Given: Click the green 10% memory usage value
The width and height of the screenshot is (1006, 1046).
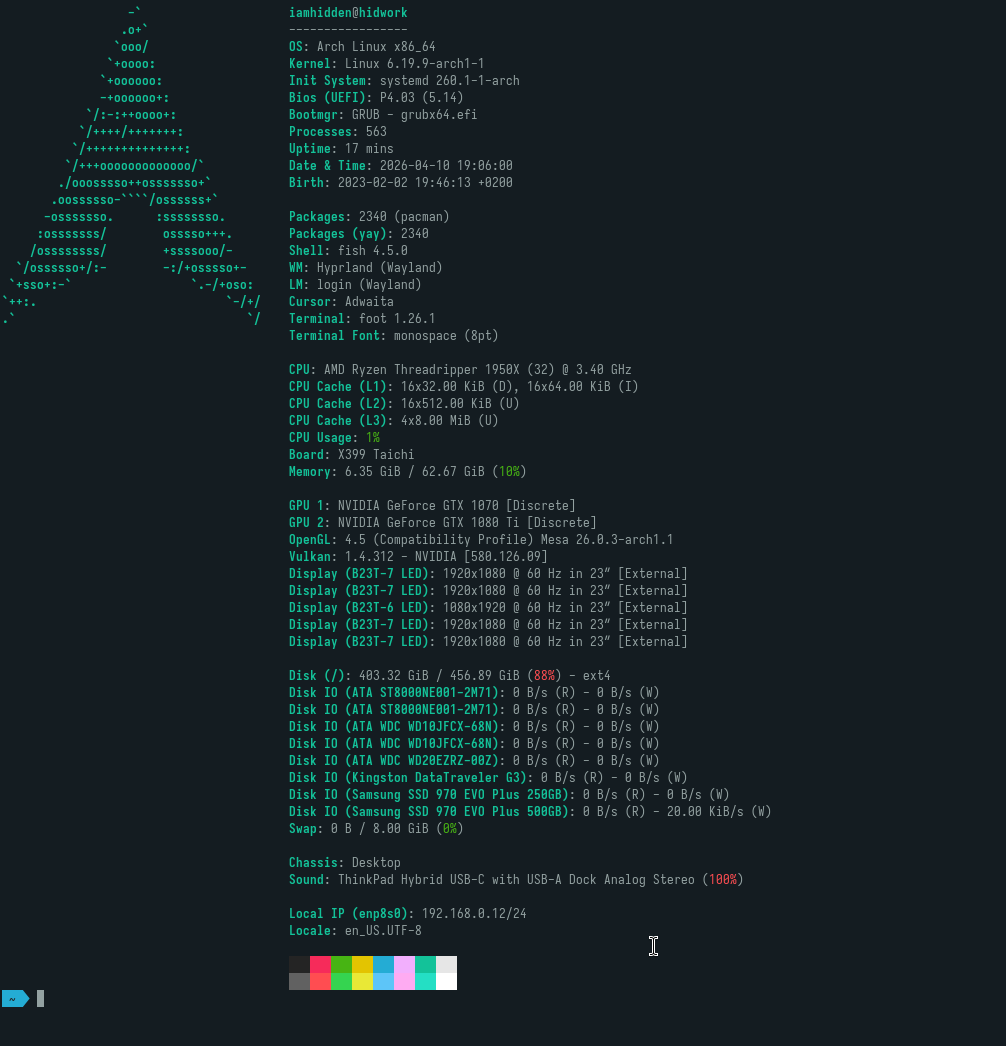Looking at the screenshot, I should coord(510,472).
